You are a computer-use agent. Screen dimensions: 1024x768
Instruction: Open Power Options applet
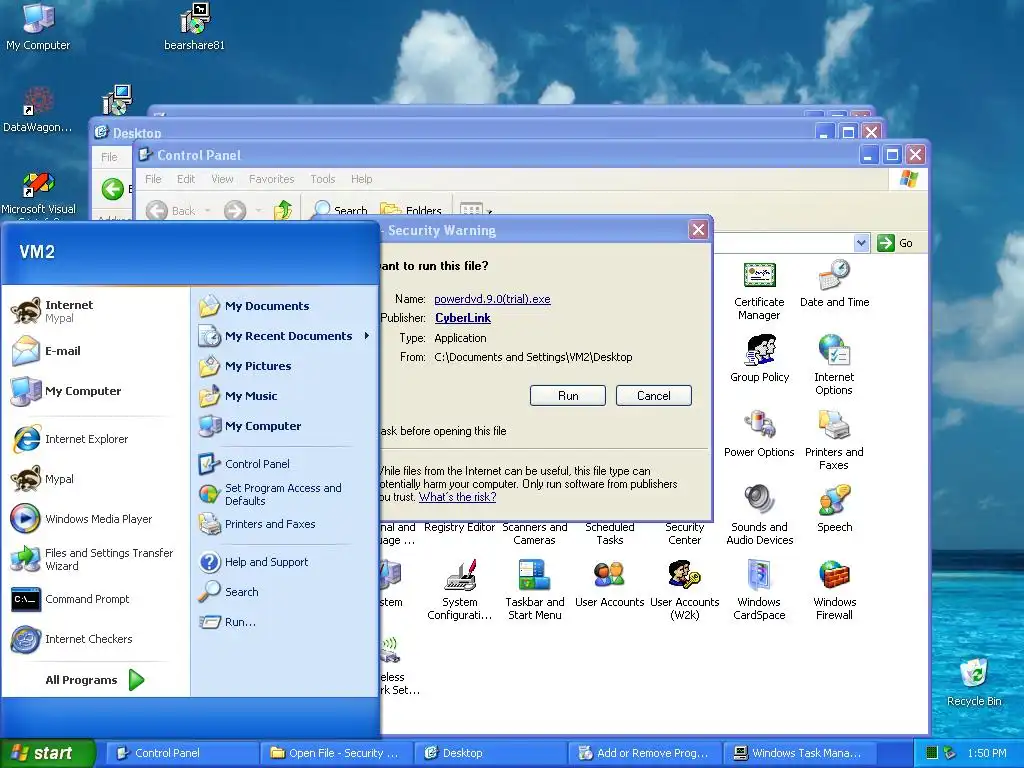(759, 434)
